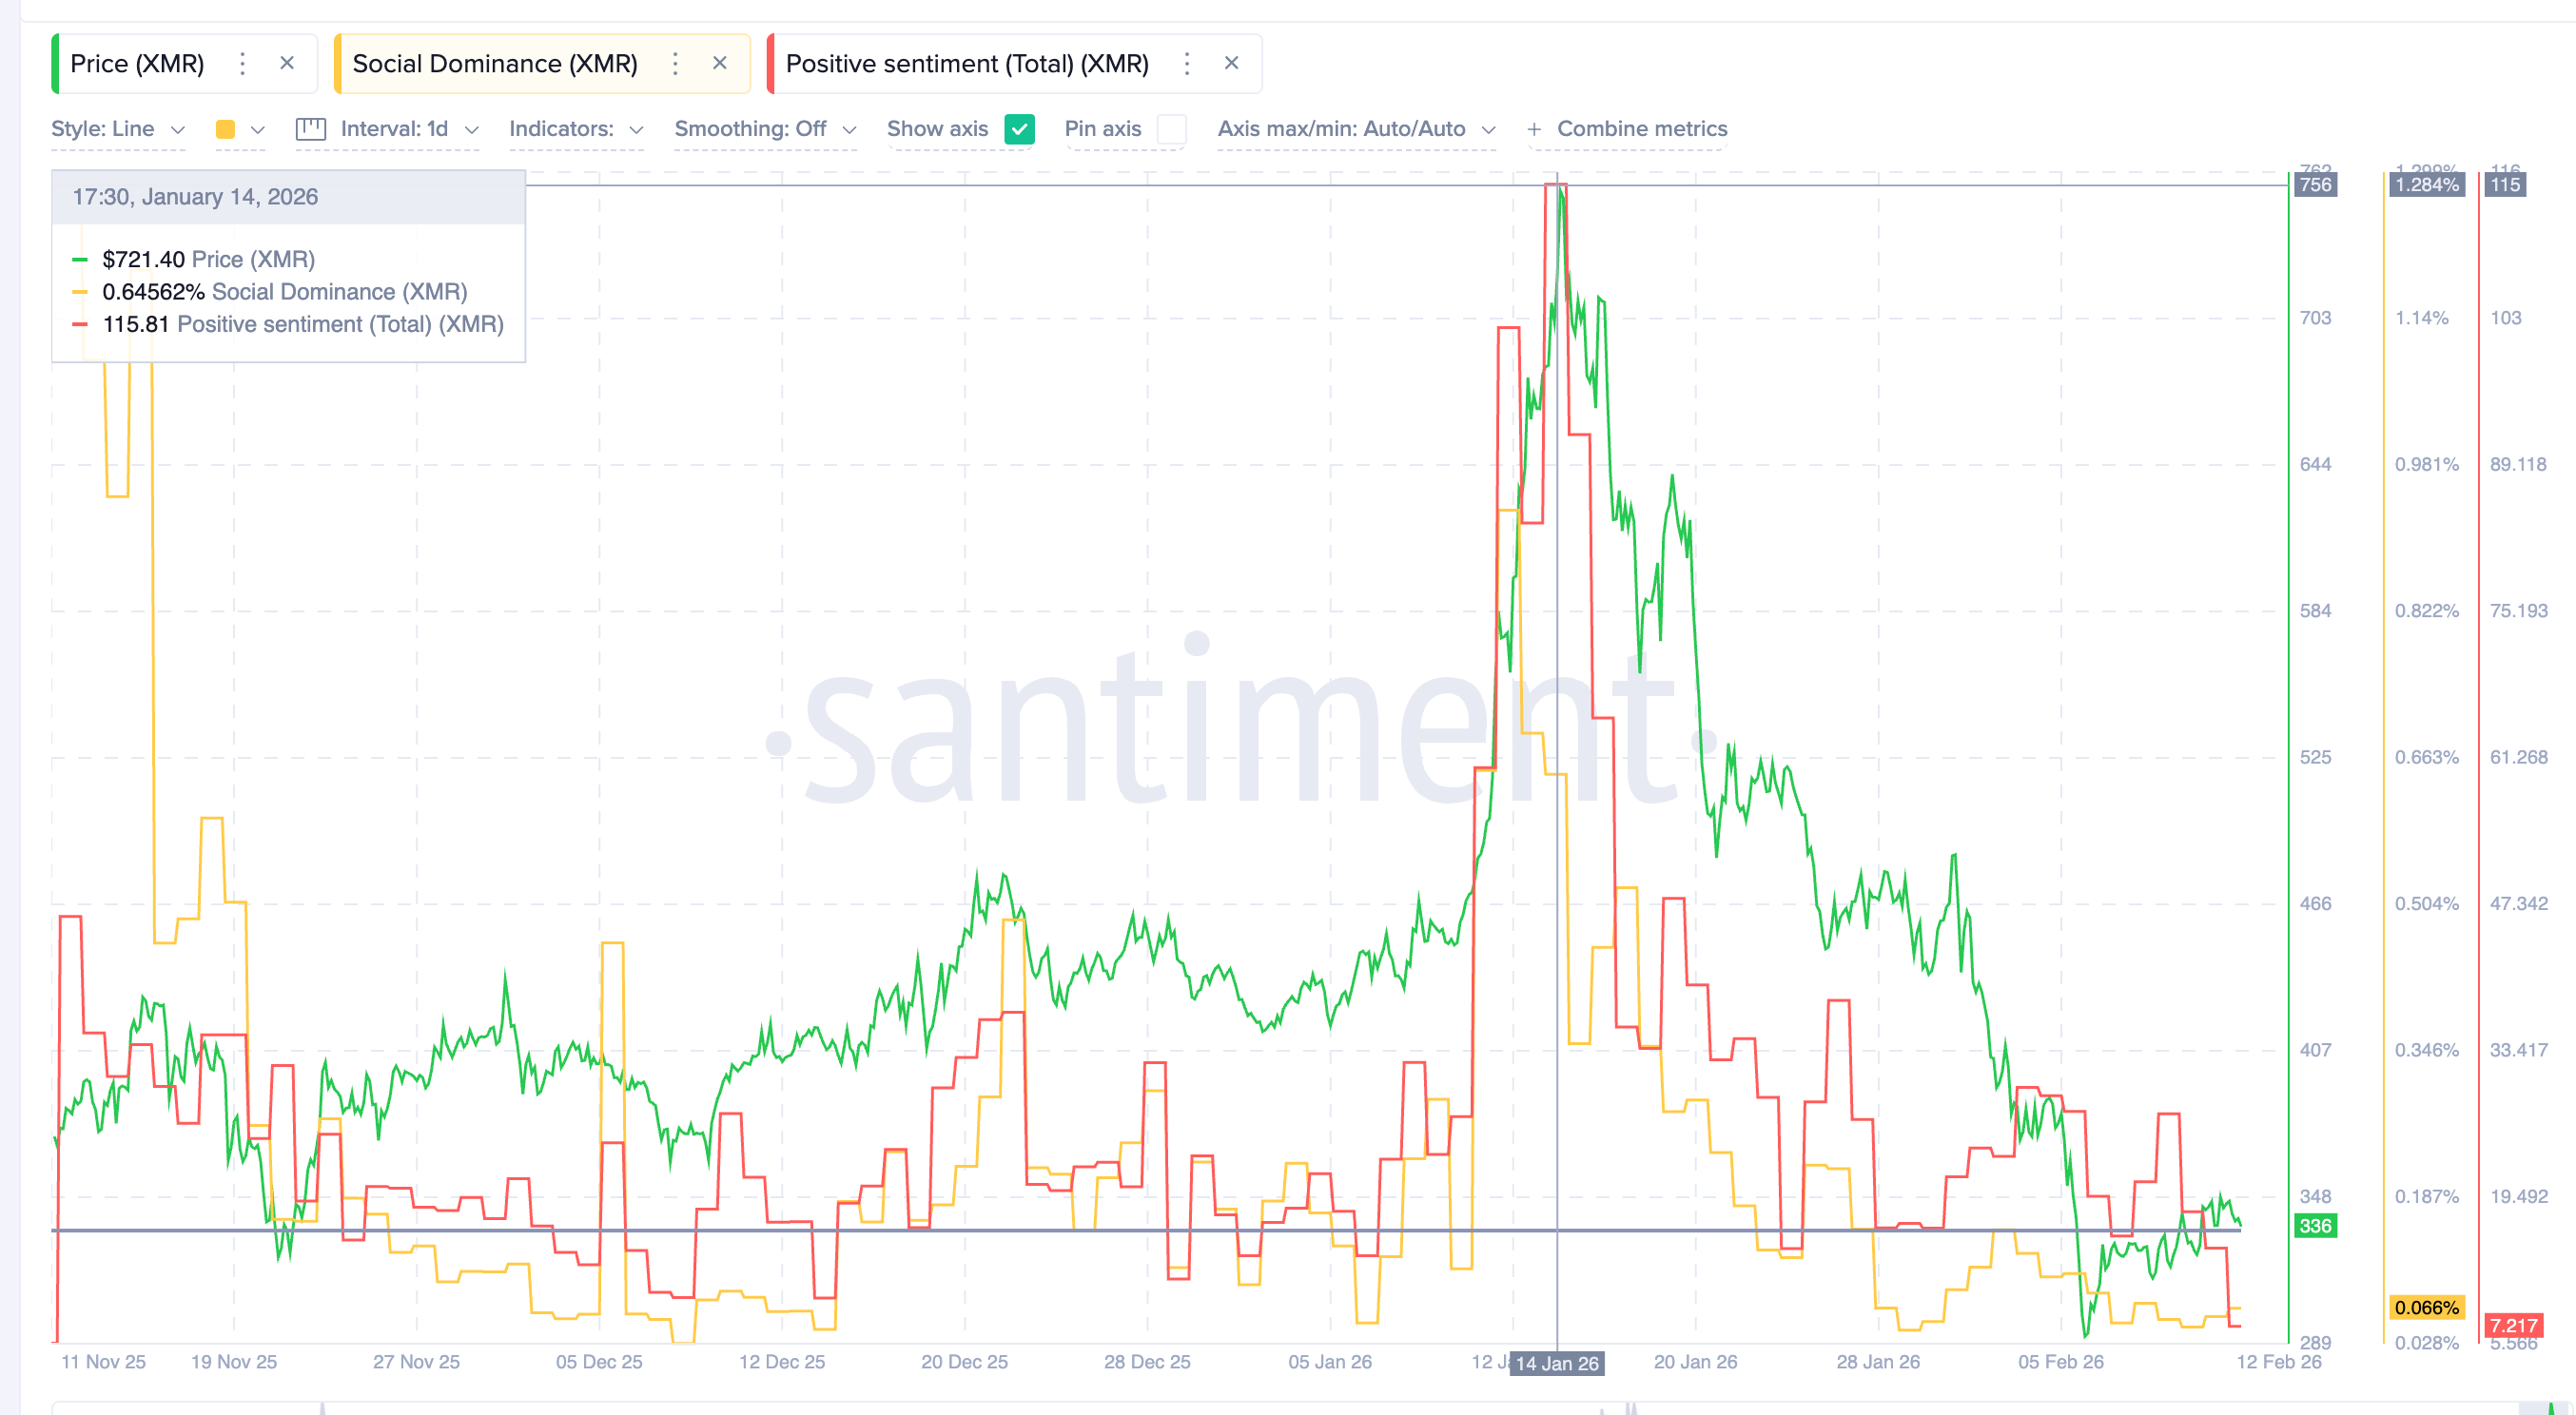Remove Social Dominance (XMR) metric
The image size is (2576, 1415).
pyautogui.click(x=719, y=63)
